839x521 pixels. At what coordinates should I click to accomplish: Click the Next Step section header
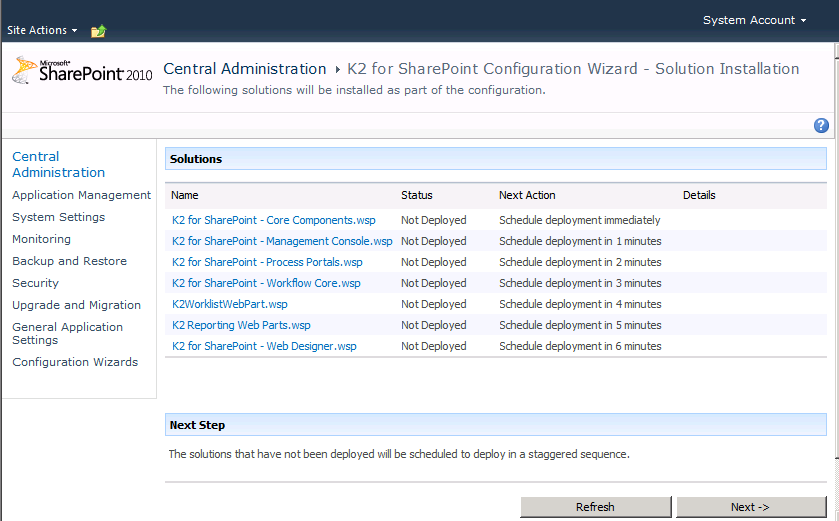[495, 425]
